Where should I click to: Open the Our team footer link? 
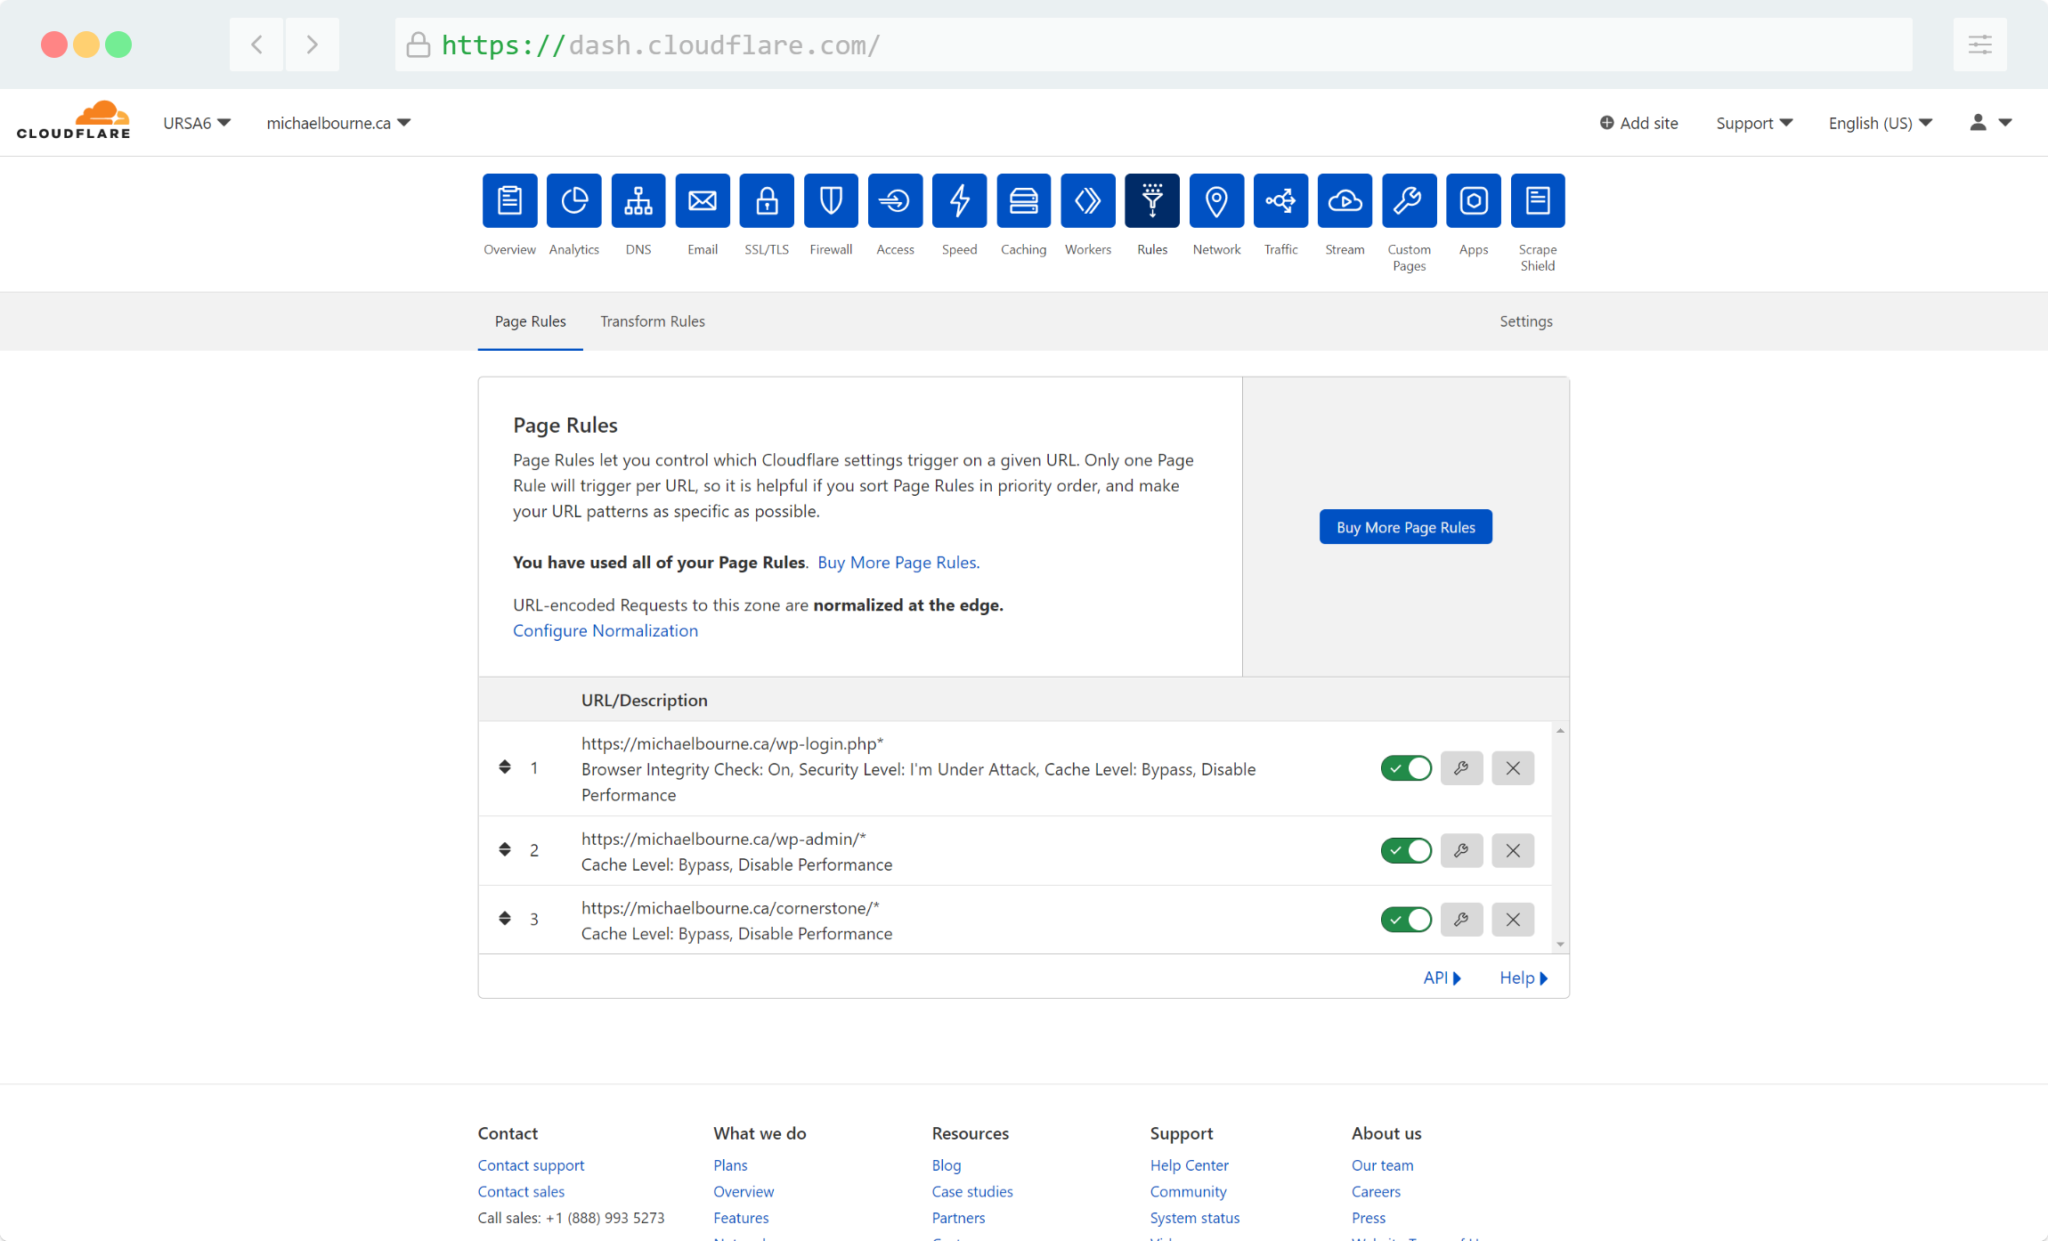(x=1383, y=1165)
